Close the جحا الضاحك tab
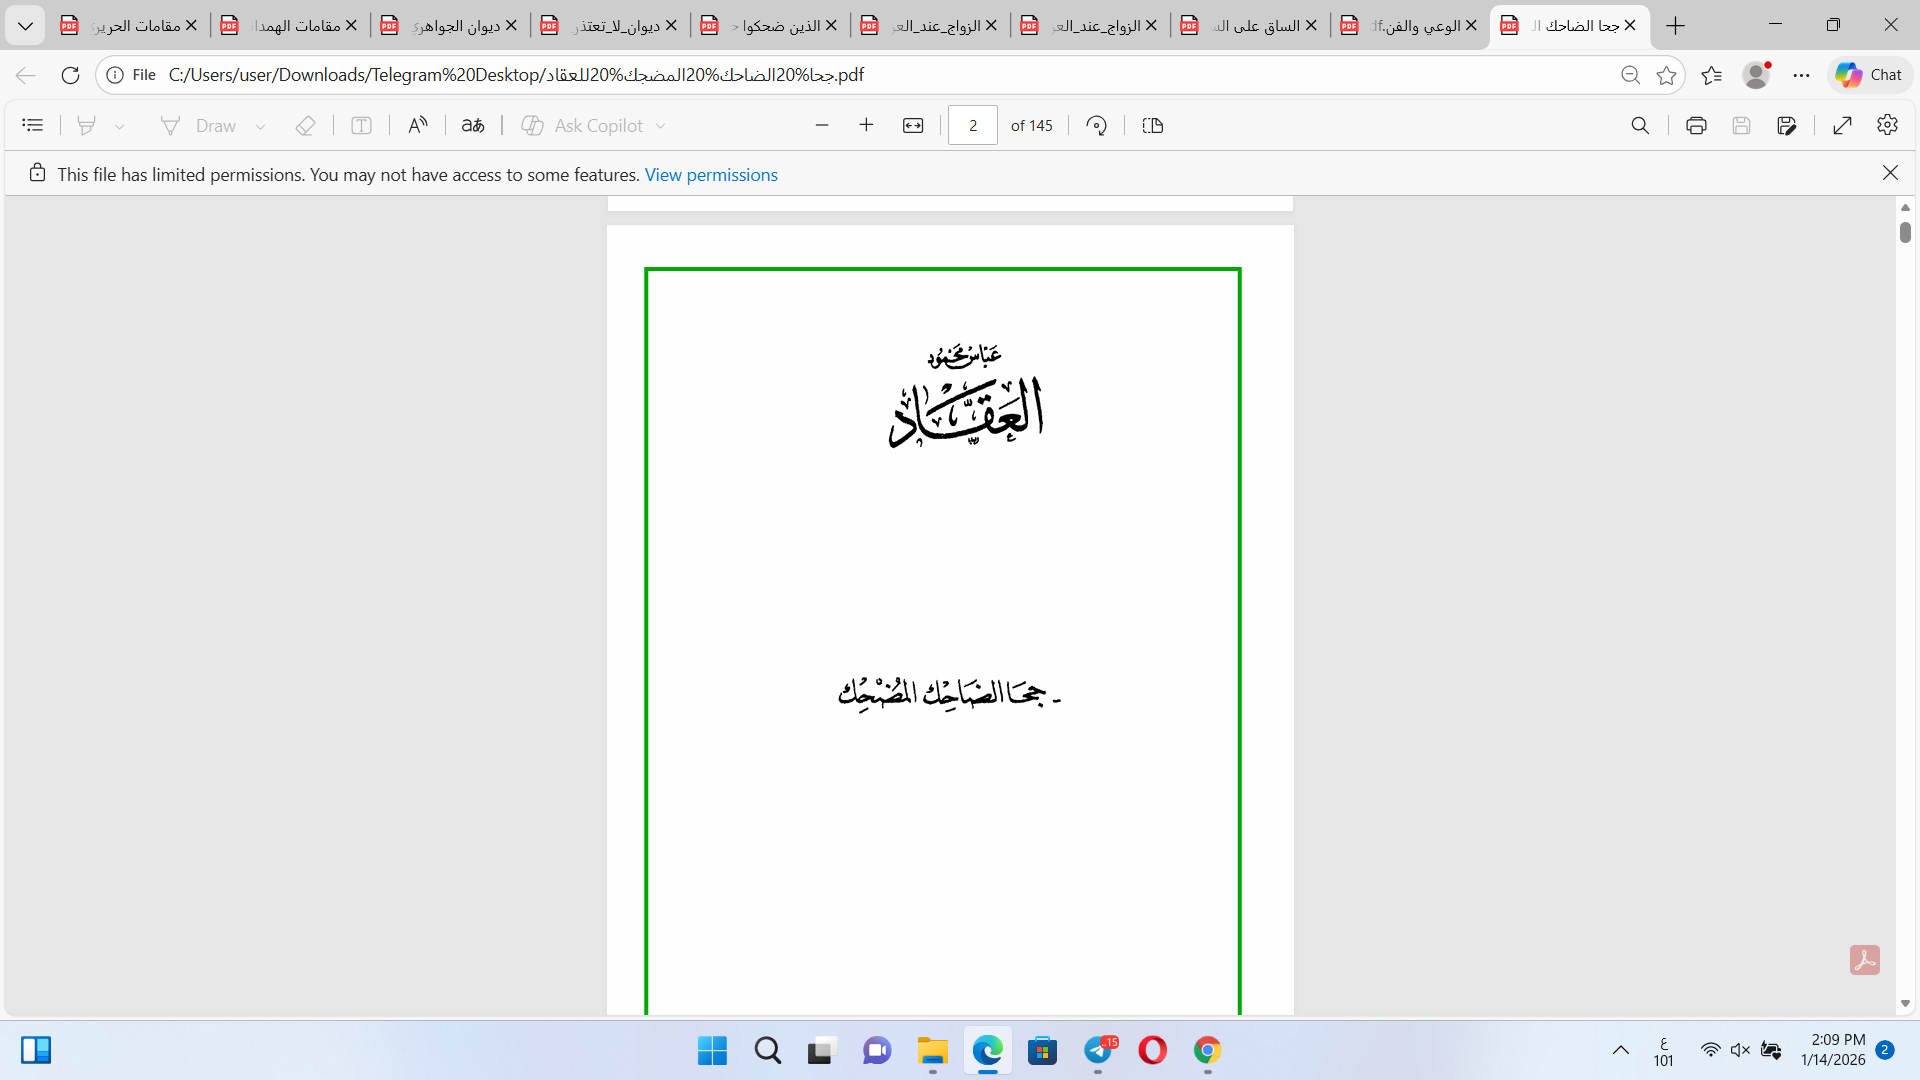This screenshot has height=1080, width=1920. tap(1631, 26)
